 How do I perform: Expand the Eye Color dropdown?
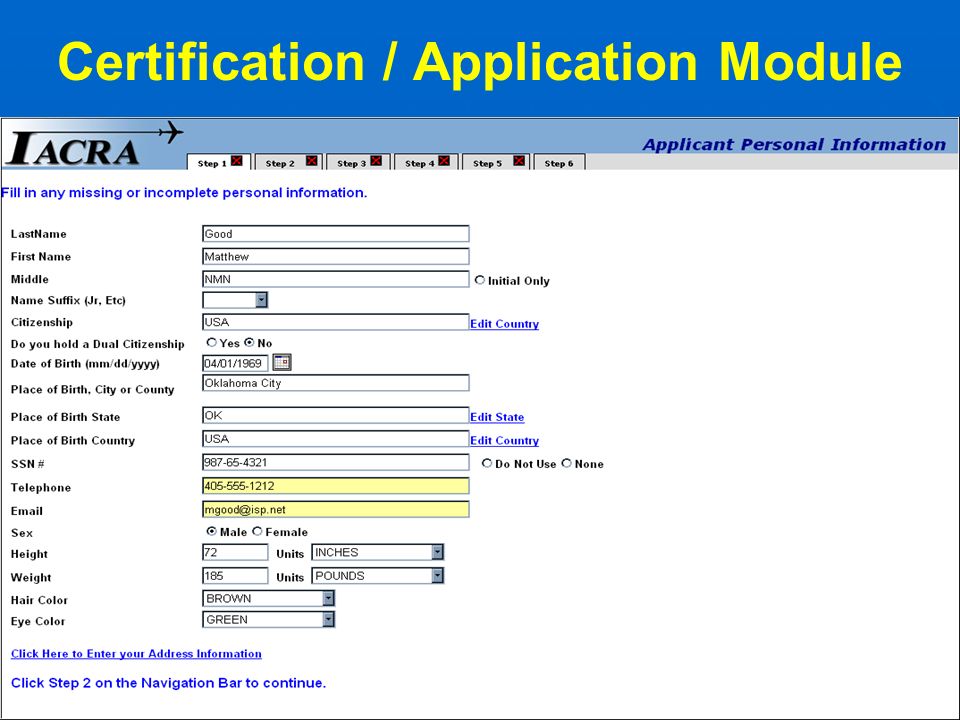[269, 620]
